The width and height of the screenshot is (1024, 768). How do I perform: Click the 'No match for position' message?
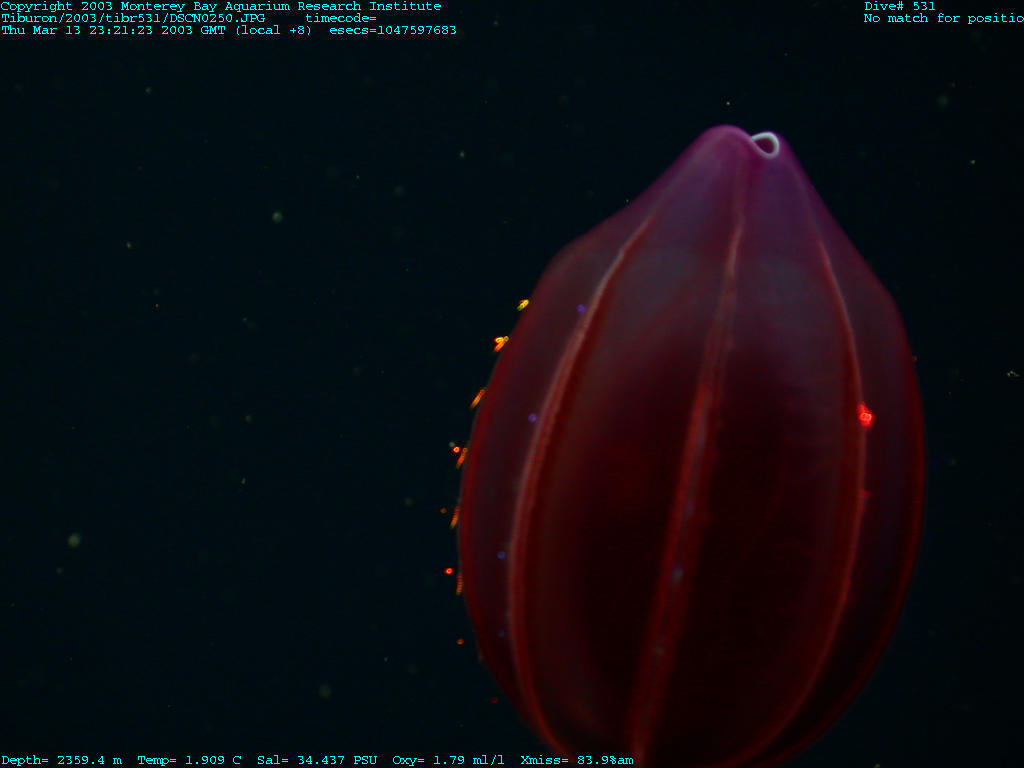[942, 18]
